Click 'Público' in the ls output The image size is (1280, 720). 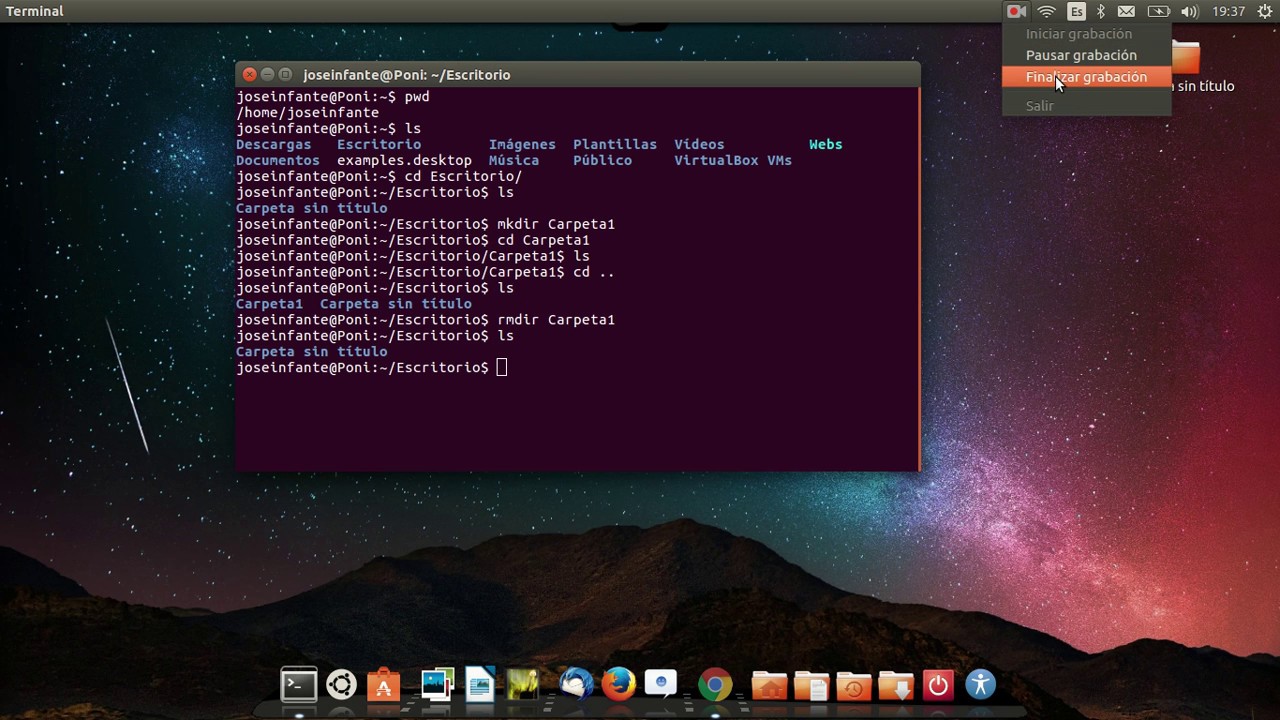602,160
